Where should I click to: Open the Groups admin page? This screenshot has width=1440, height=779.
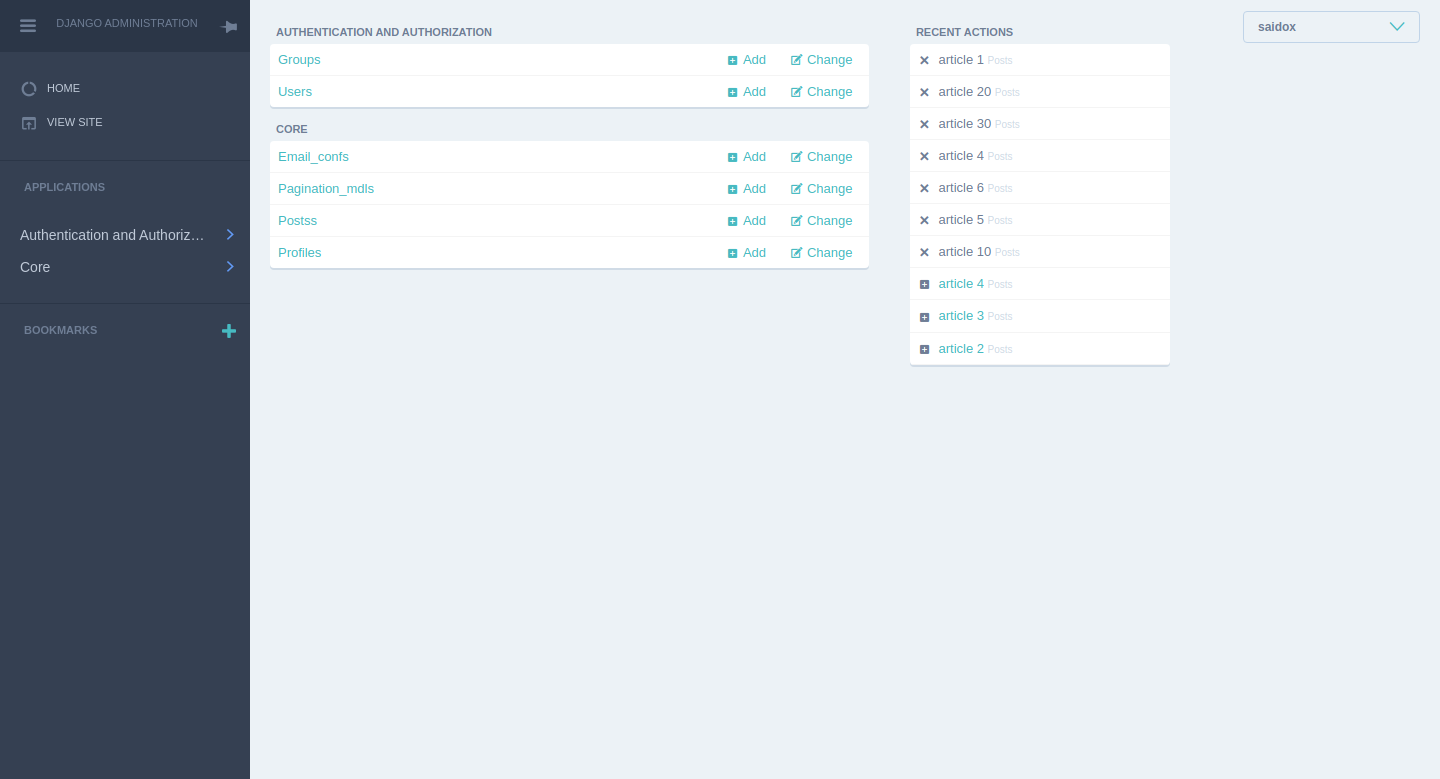click(x=299, y=60)
